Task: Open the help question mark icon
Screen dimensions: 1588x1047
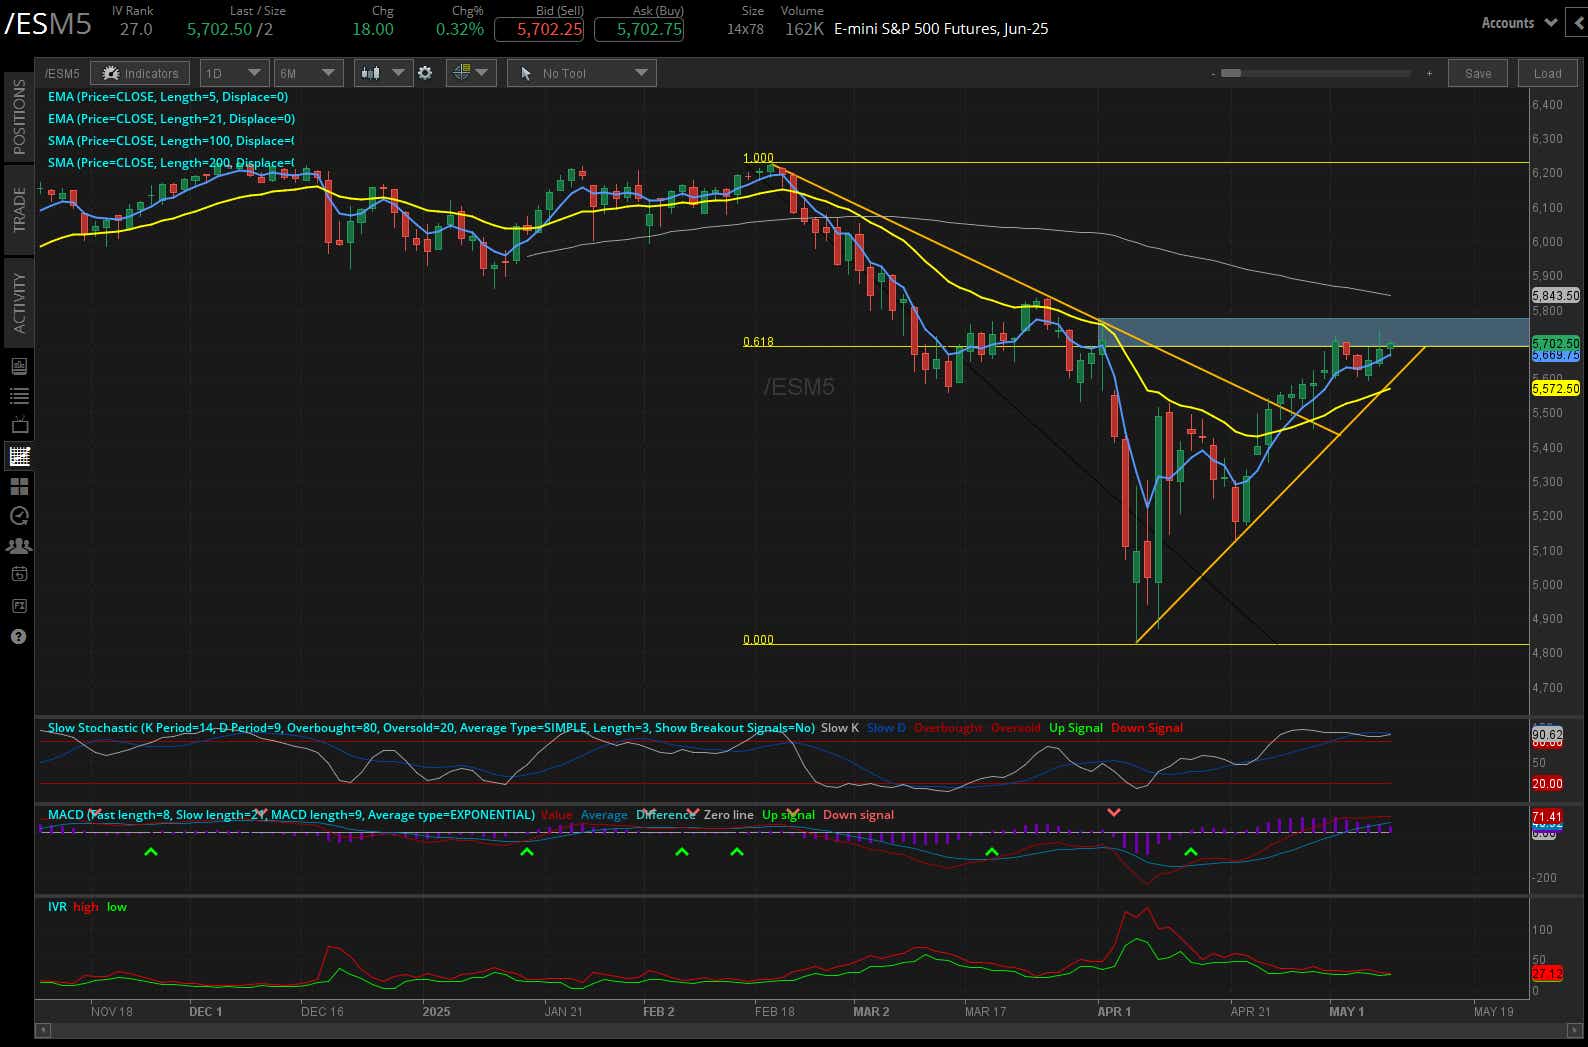Action: [18, 637]
